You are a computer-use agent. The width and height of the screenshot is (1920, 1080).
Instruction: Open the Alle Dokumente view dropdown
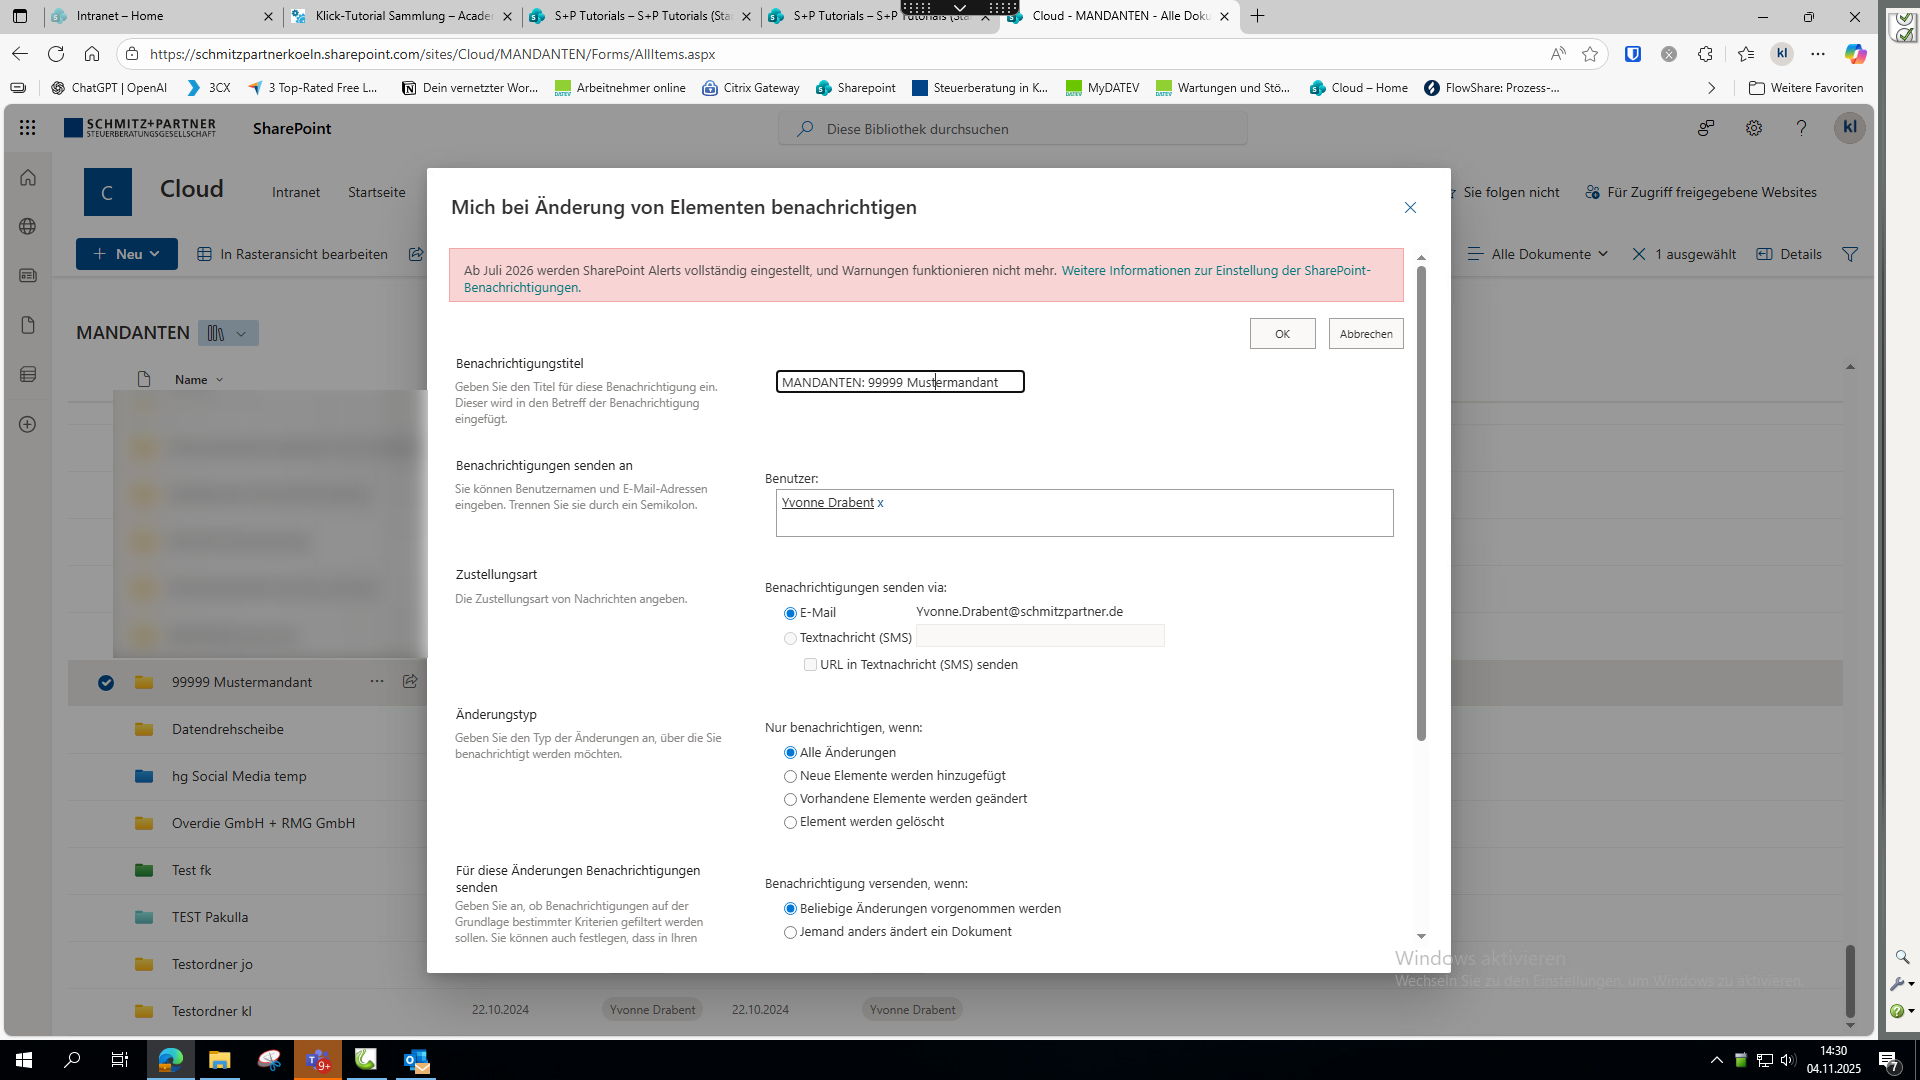tap(1540, 254)
